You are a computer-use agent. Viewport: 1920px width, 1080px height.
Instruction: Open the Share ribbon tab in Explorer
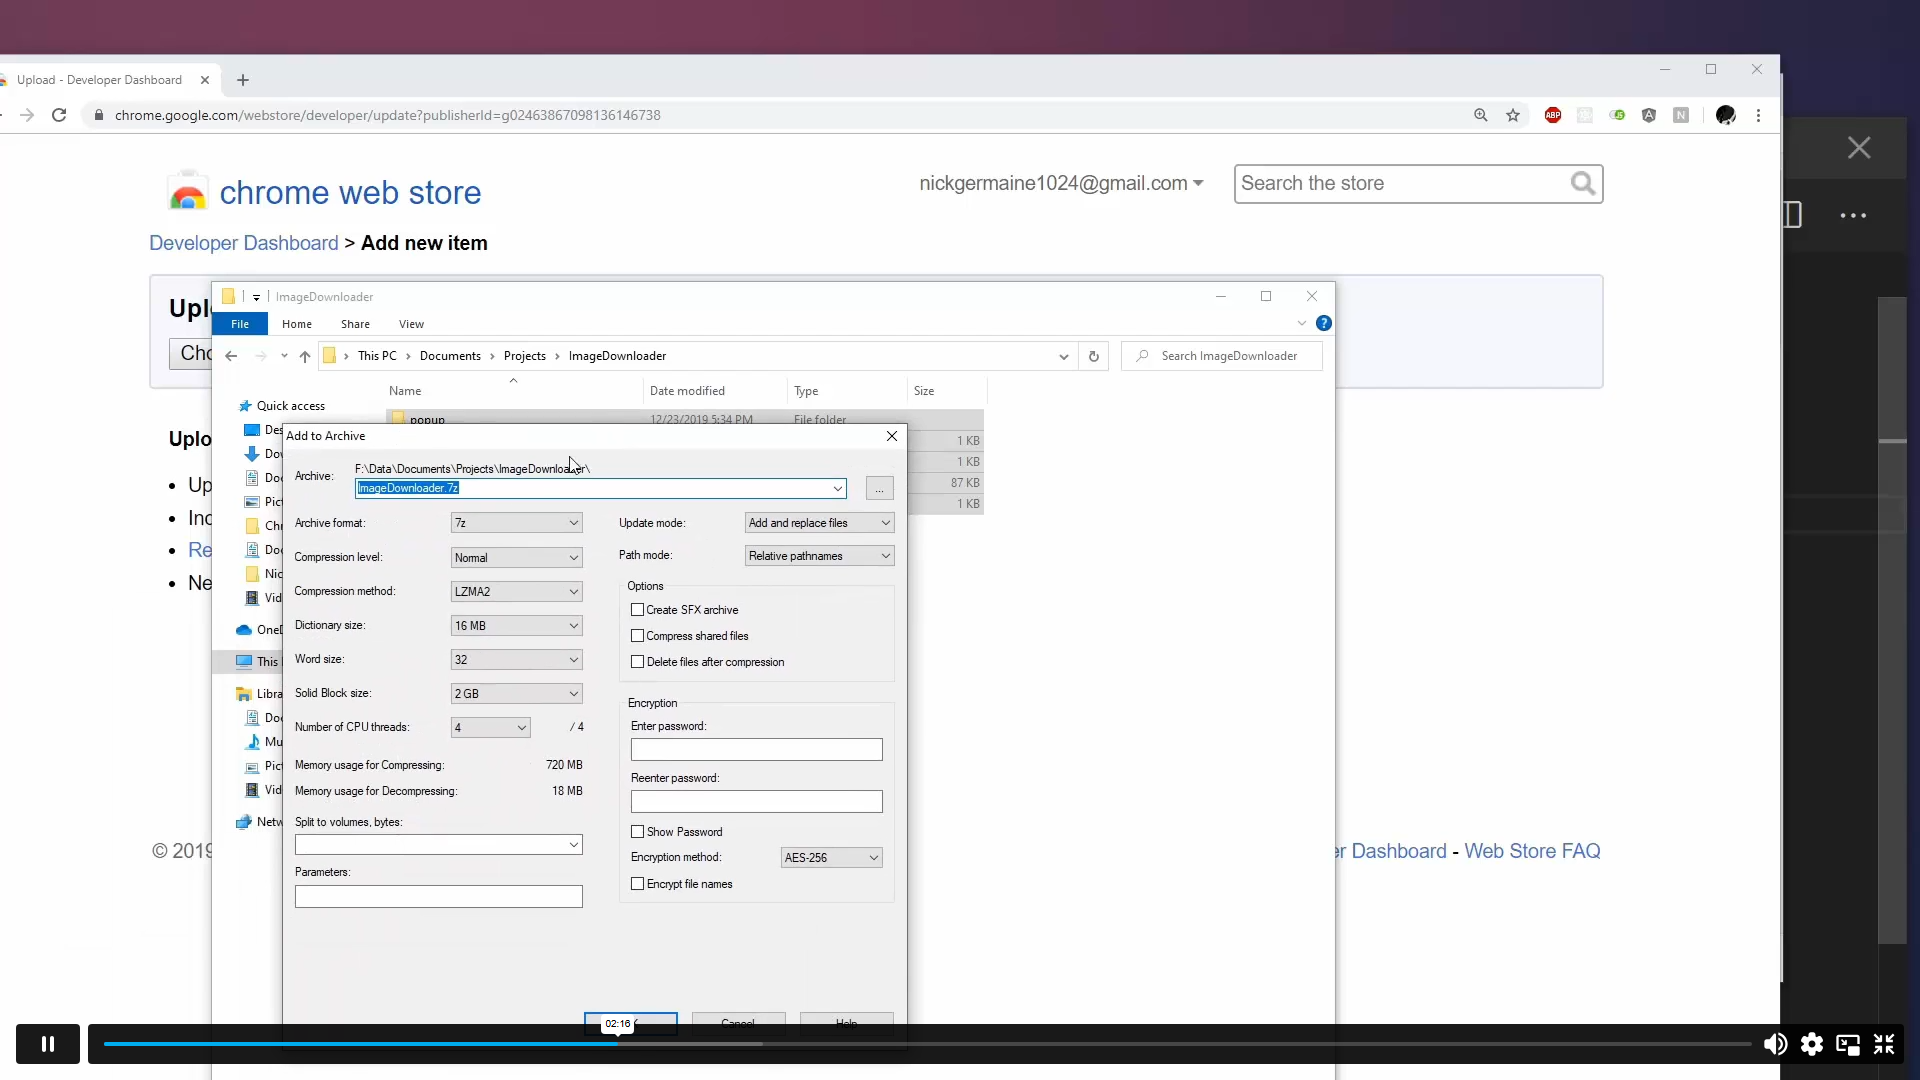(355, 324)
